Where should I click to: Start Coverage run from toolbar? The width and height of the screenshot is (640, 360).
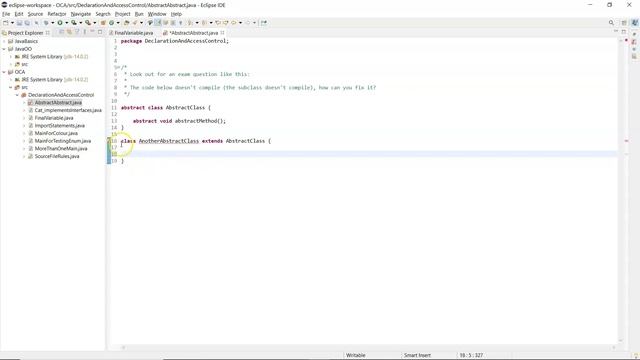point(73,23)
